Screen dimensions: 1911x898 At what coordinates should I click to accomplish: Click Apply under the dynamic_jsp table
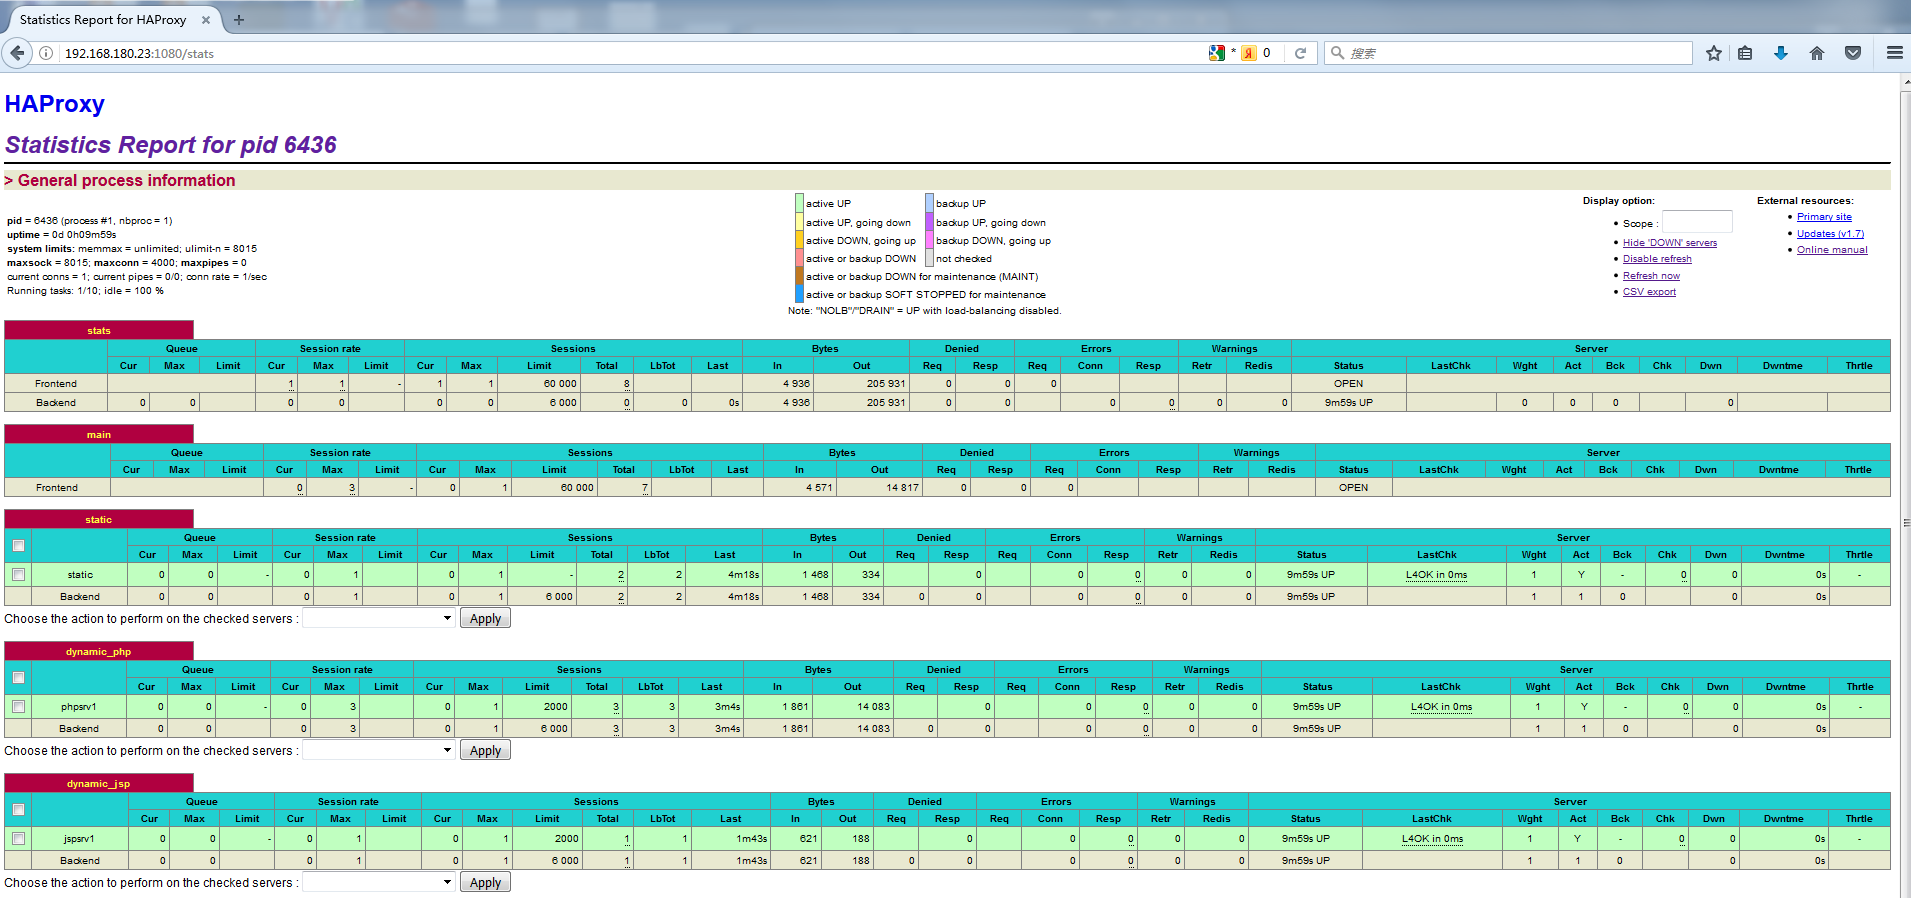pos(485,882)
